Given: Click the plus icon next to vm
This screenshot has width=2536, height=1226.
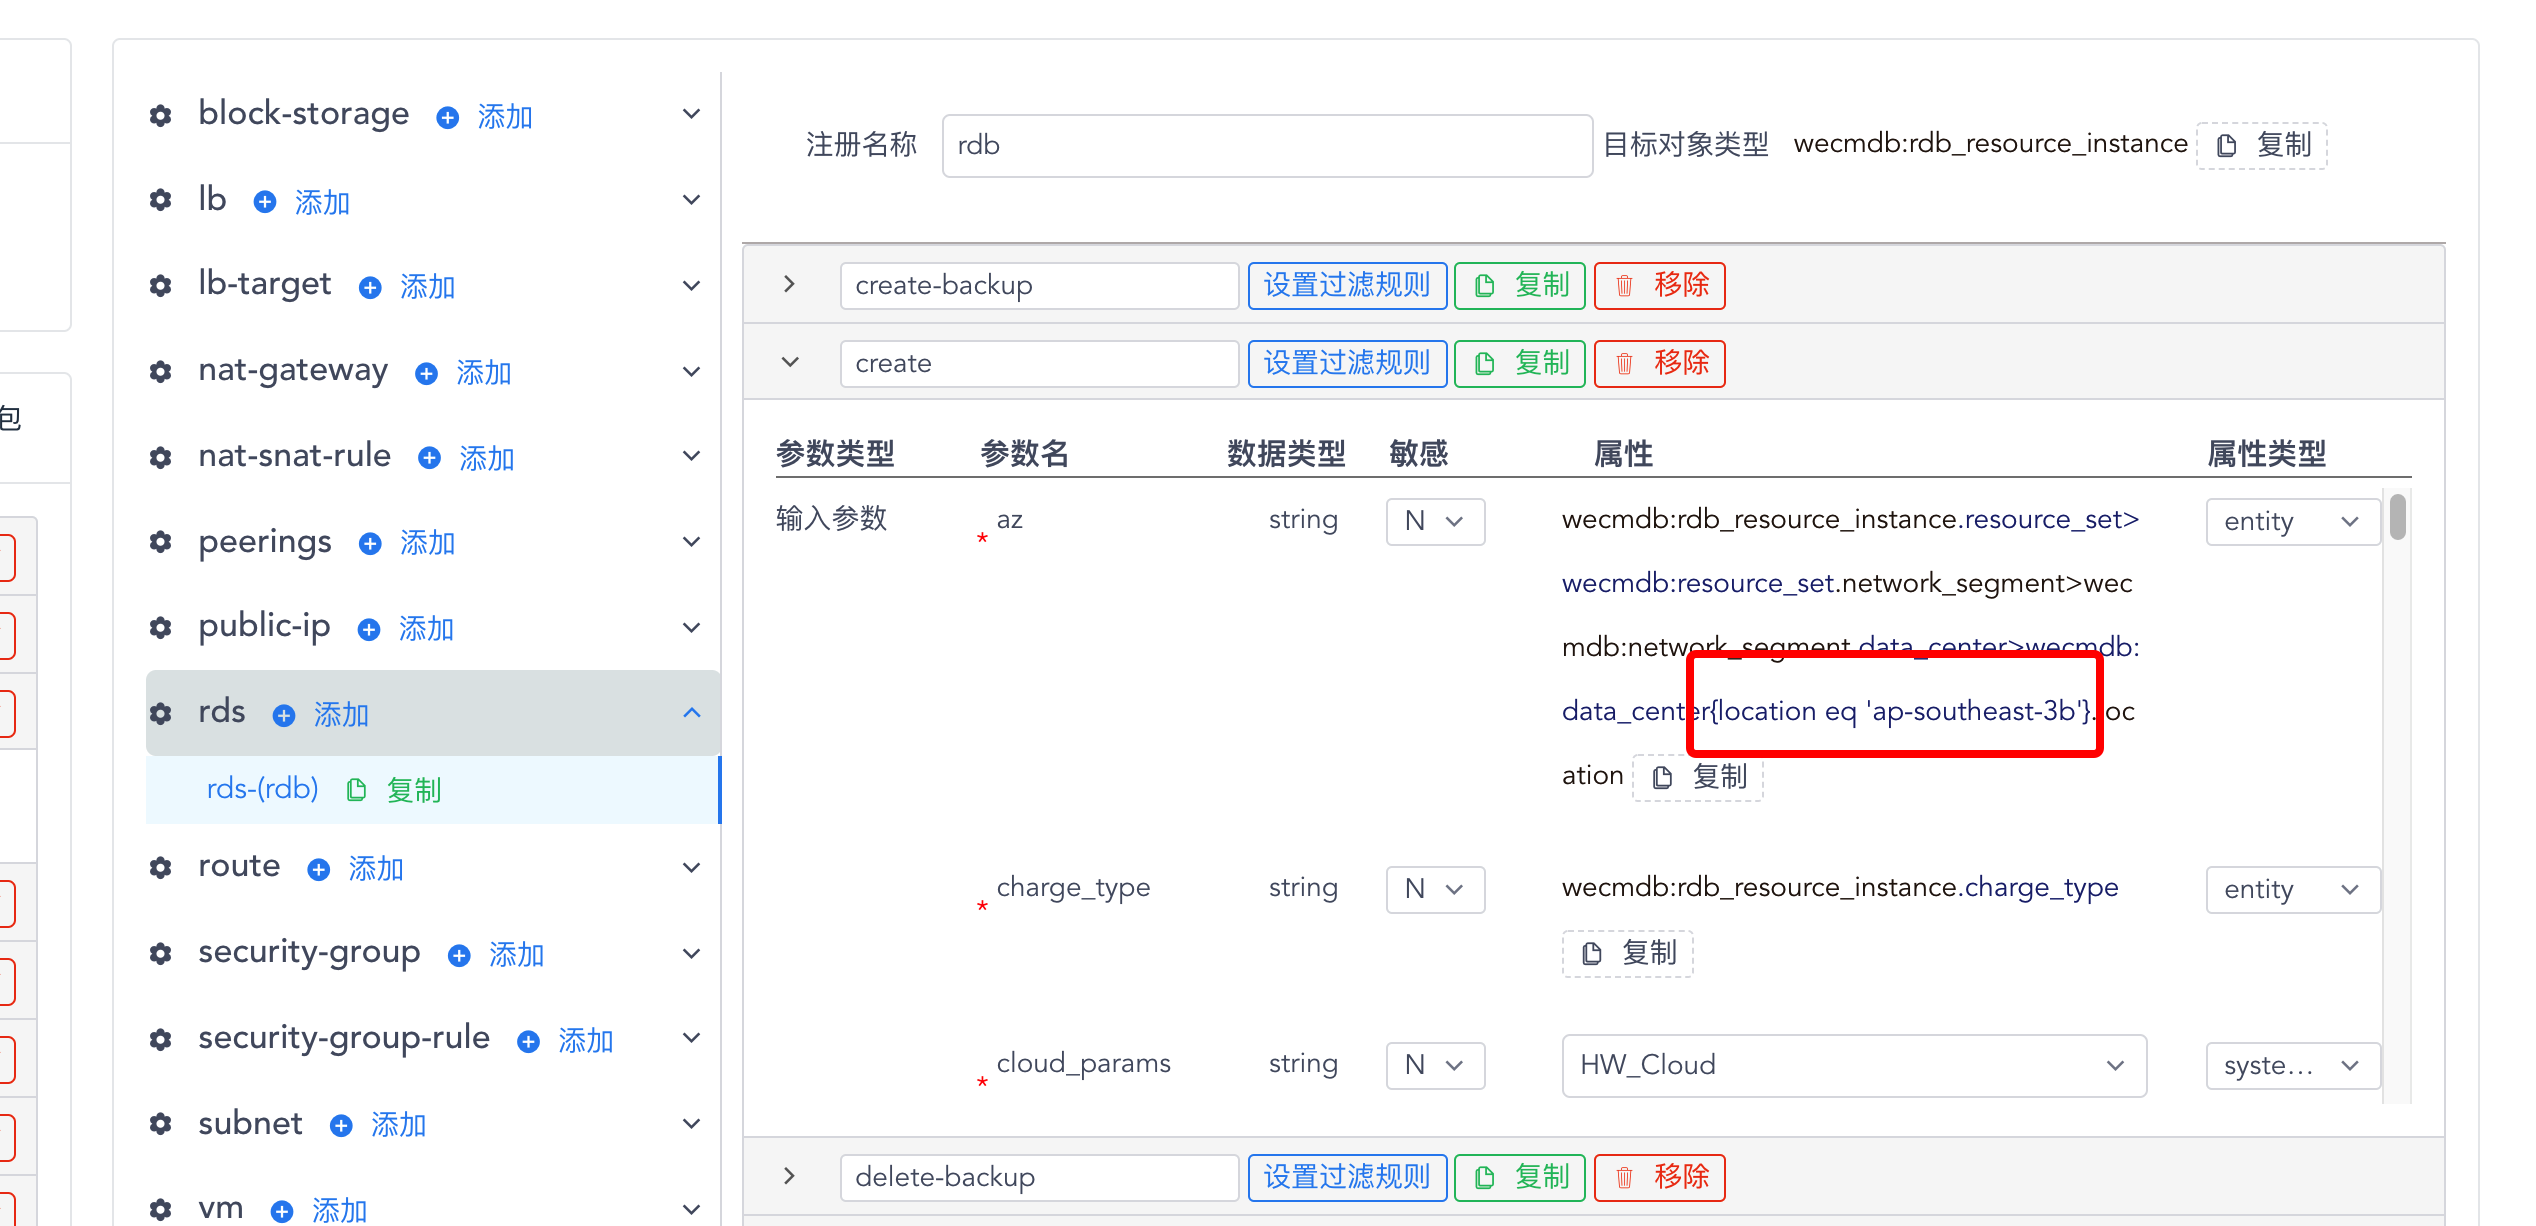Looking at the screenshot, I should (x=283, y=1209).
